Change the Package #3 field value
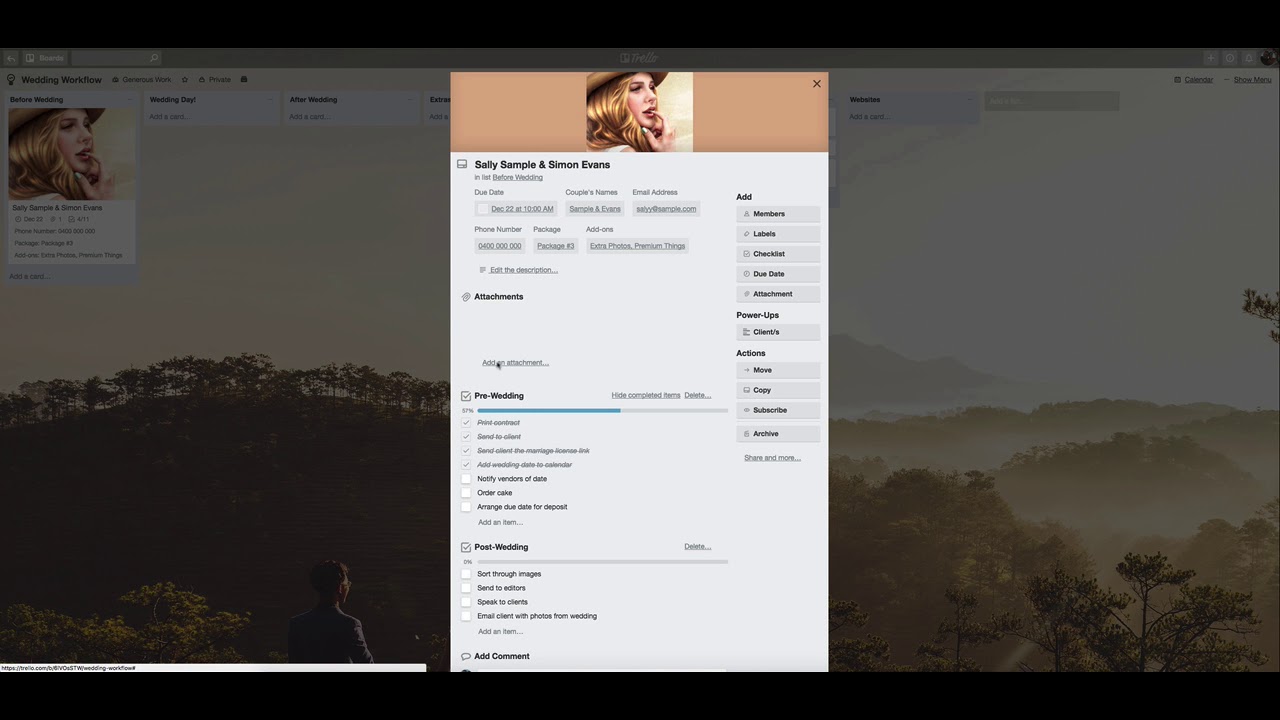 (x=556, y=246)
